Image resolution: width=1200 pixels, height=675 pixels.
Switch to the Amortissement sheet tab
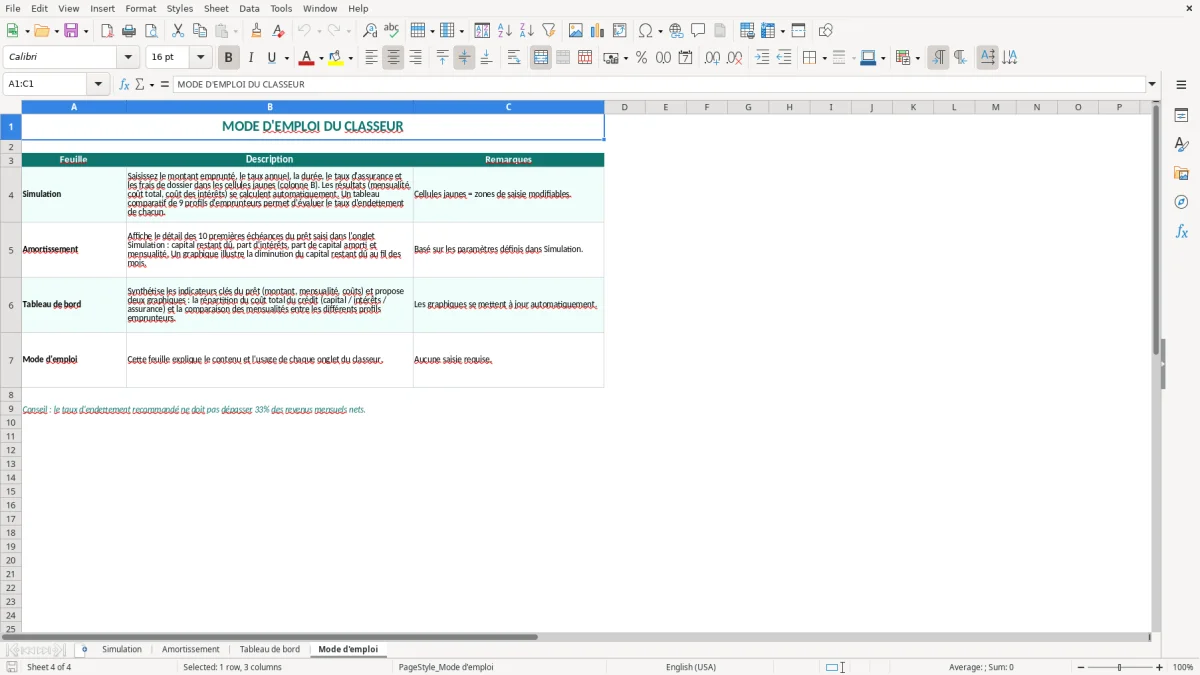click(x=190, y=650)
